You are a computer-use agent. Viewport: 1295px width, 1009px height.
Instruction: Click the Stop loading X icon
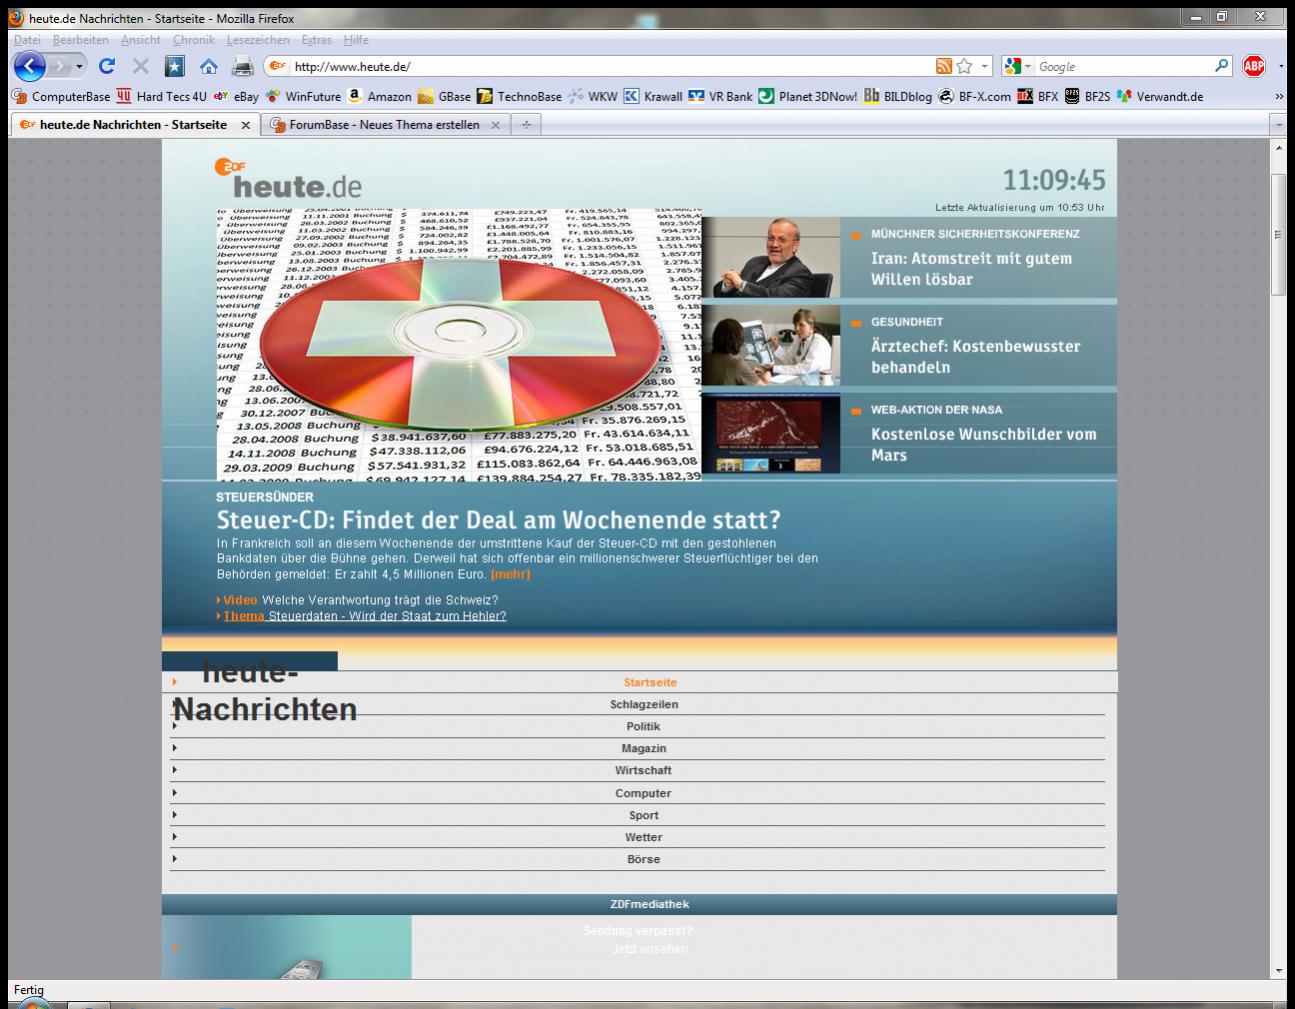tap(141, 67)
